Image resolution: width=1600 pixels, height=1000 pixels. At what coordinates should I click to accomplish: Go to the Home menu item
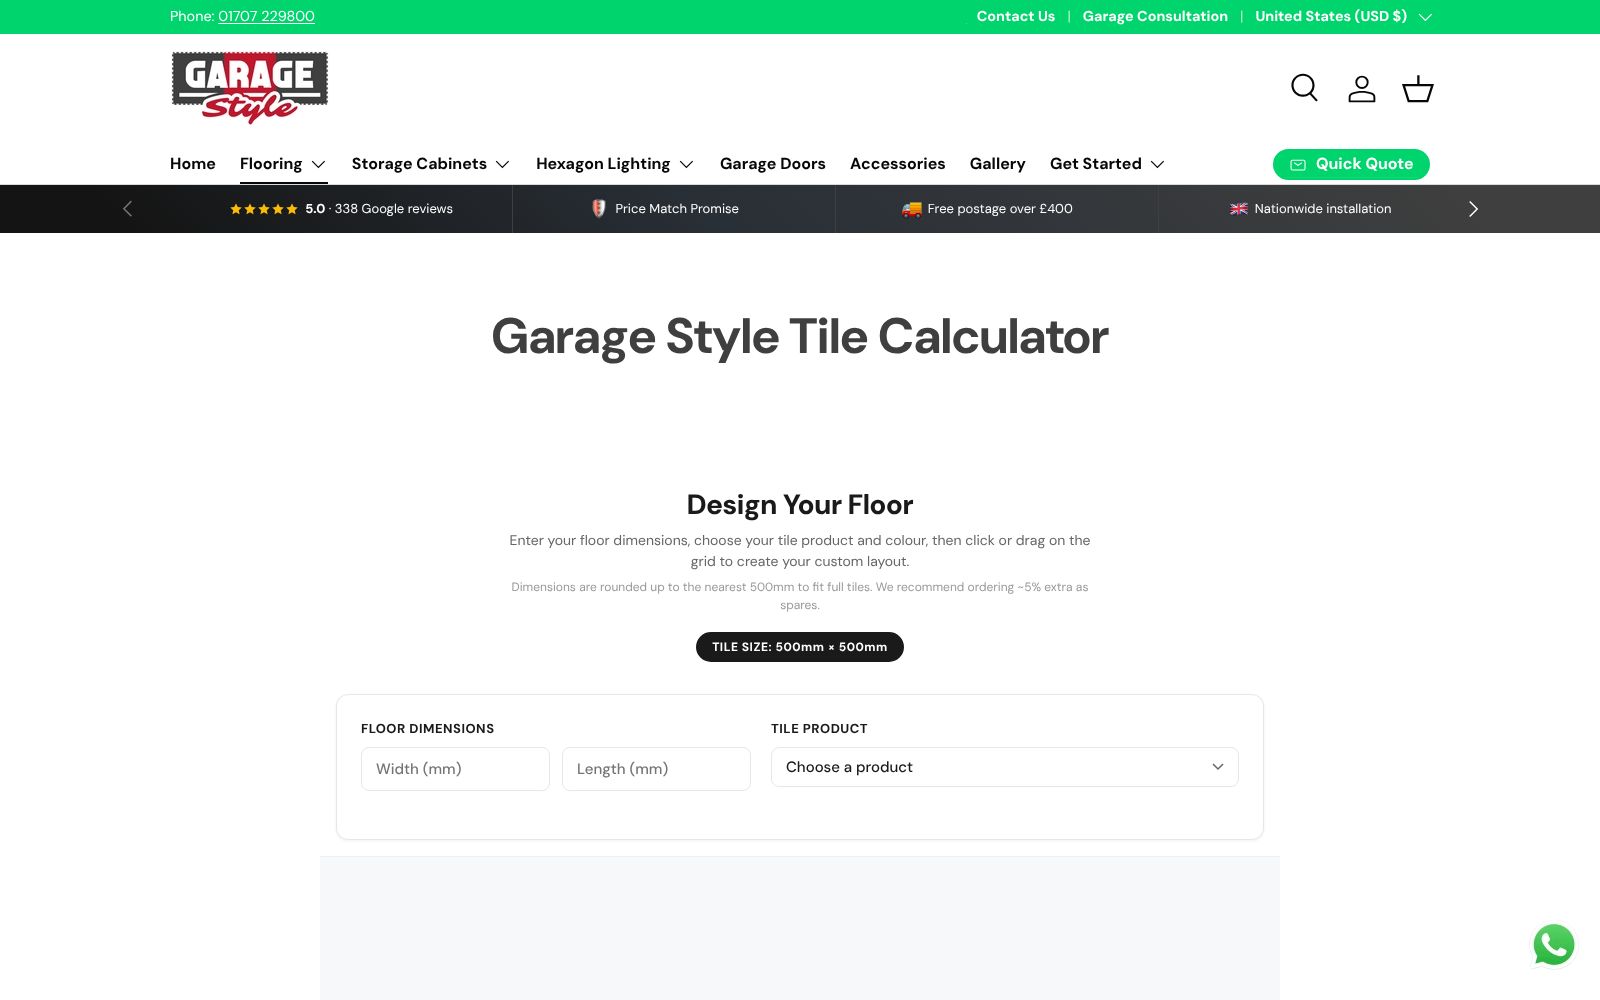pos(193,164)
